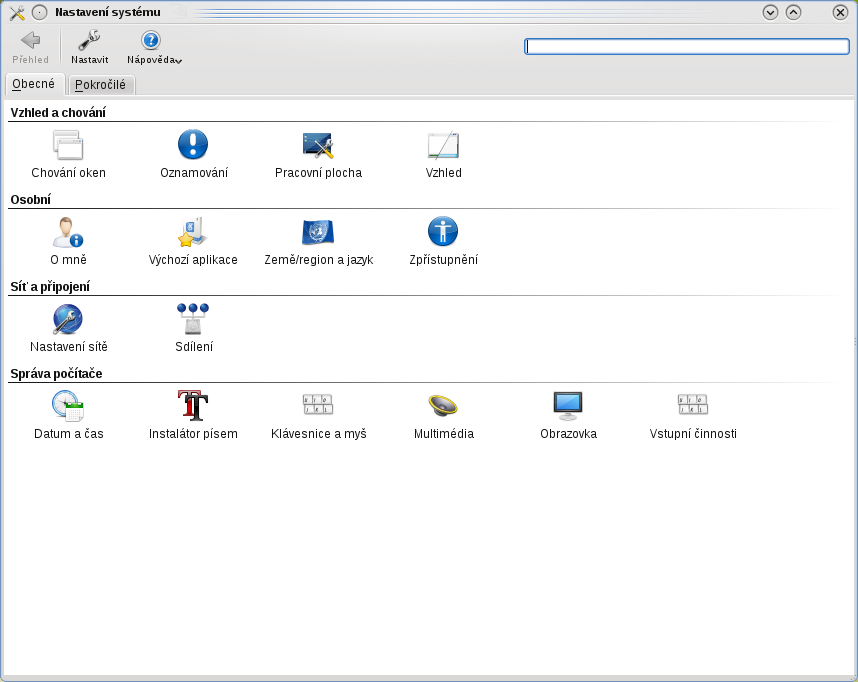Screen dimensions: 858x682
Task: Open Vstupní činnosti input actions
Action: tap(693, 407)
